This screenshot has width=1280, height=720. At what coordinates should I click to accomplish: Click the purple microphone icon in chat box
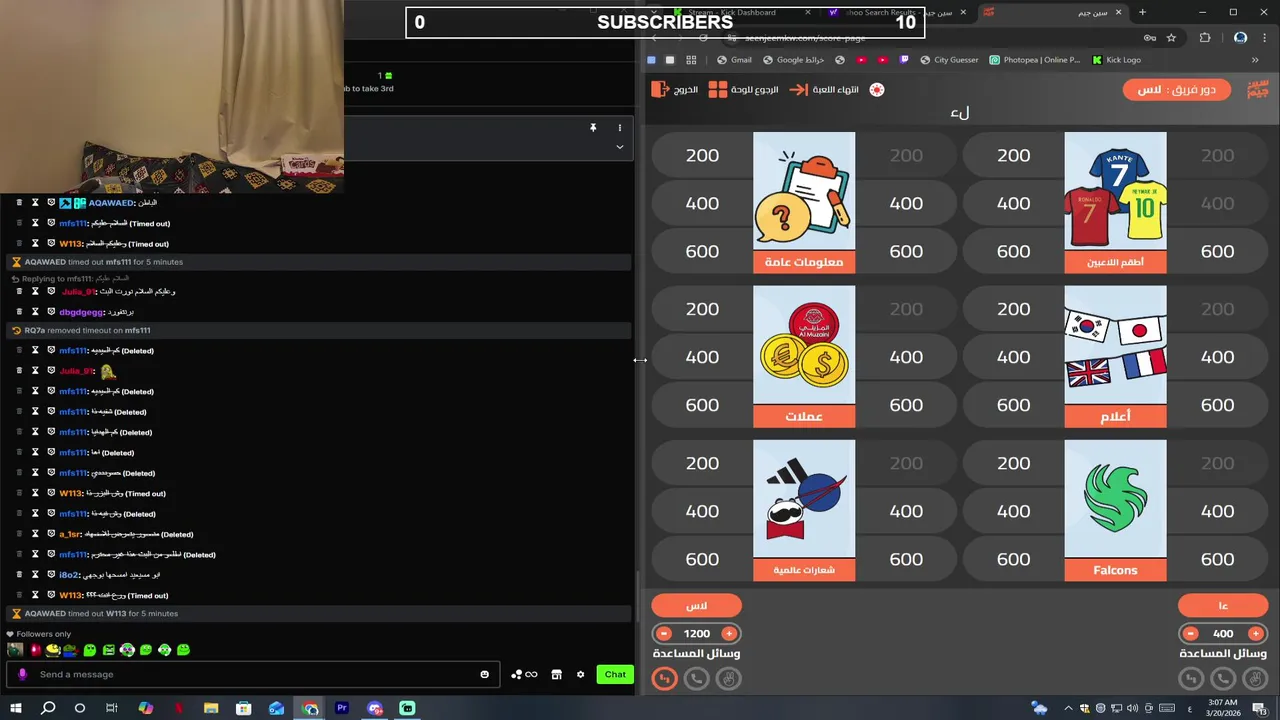[x=23, y=674]
